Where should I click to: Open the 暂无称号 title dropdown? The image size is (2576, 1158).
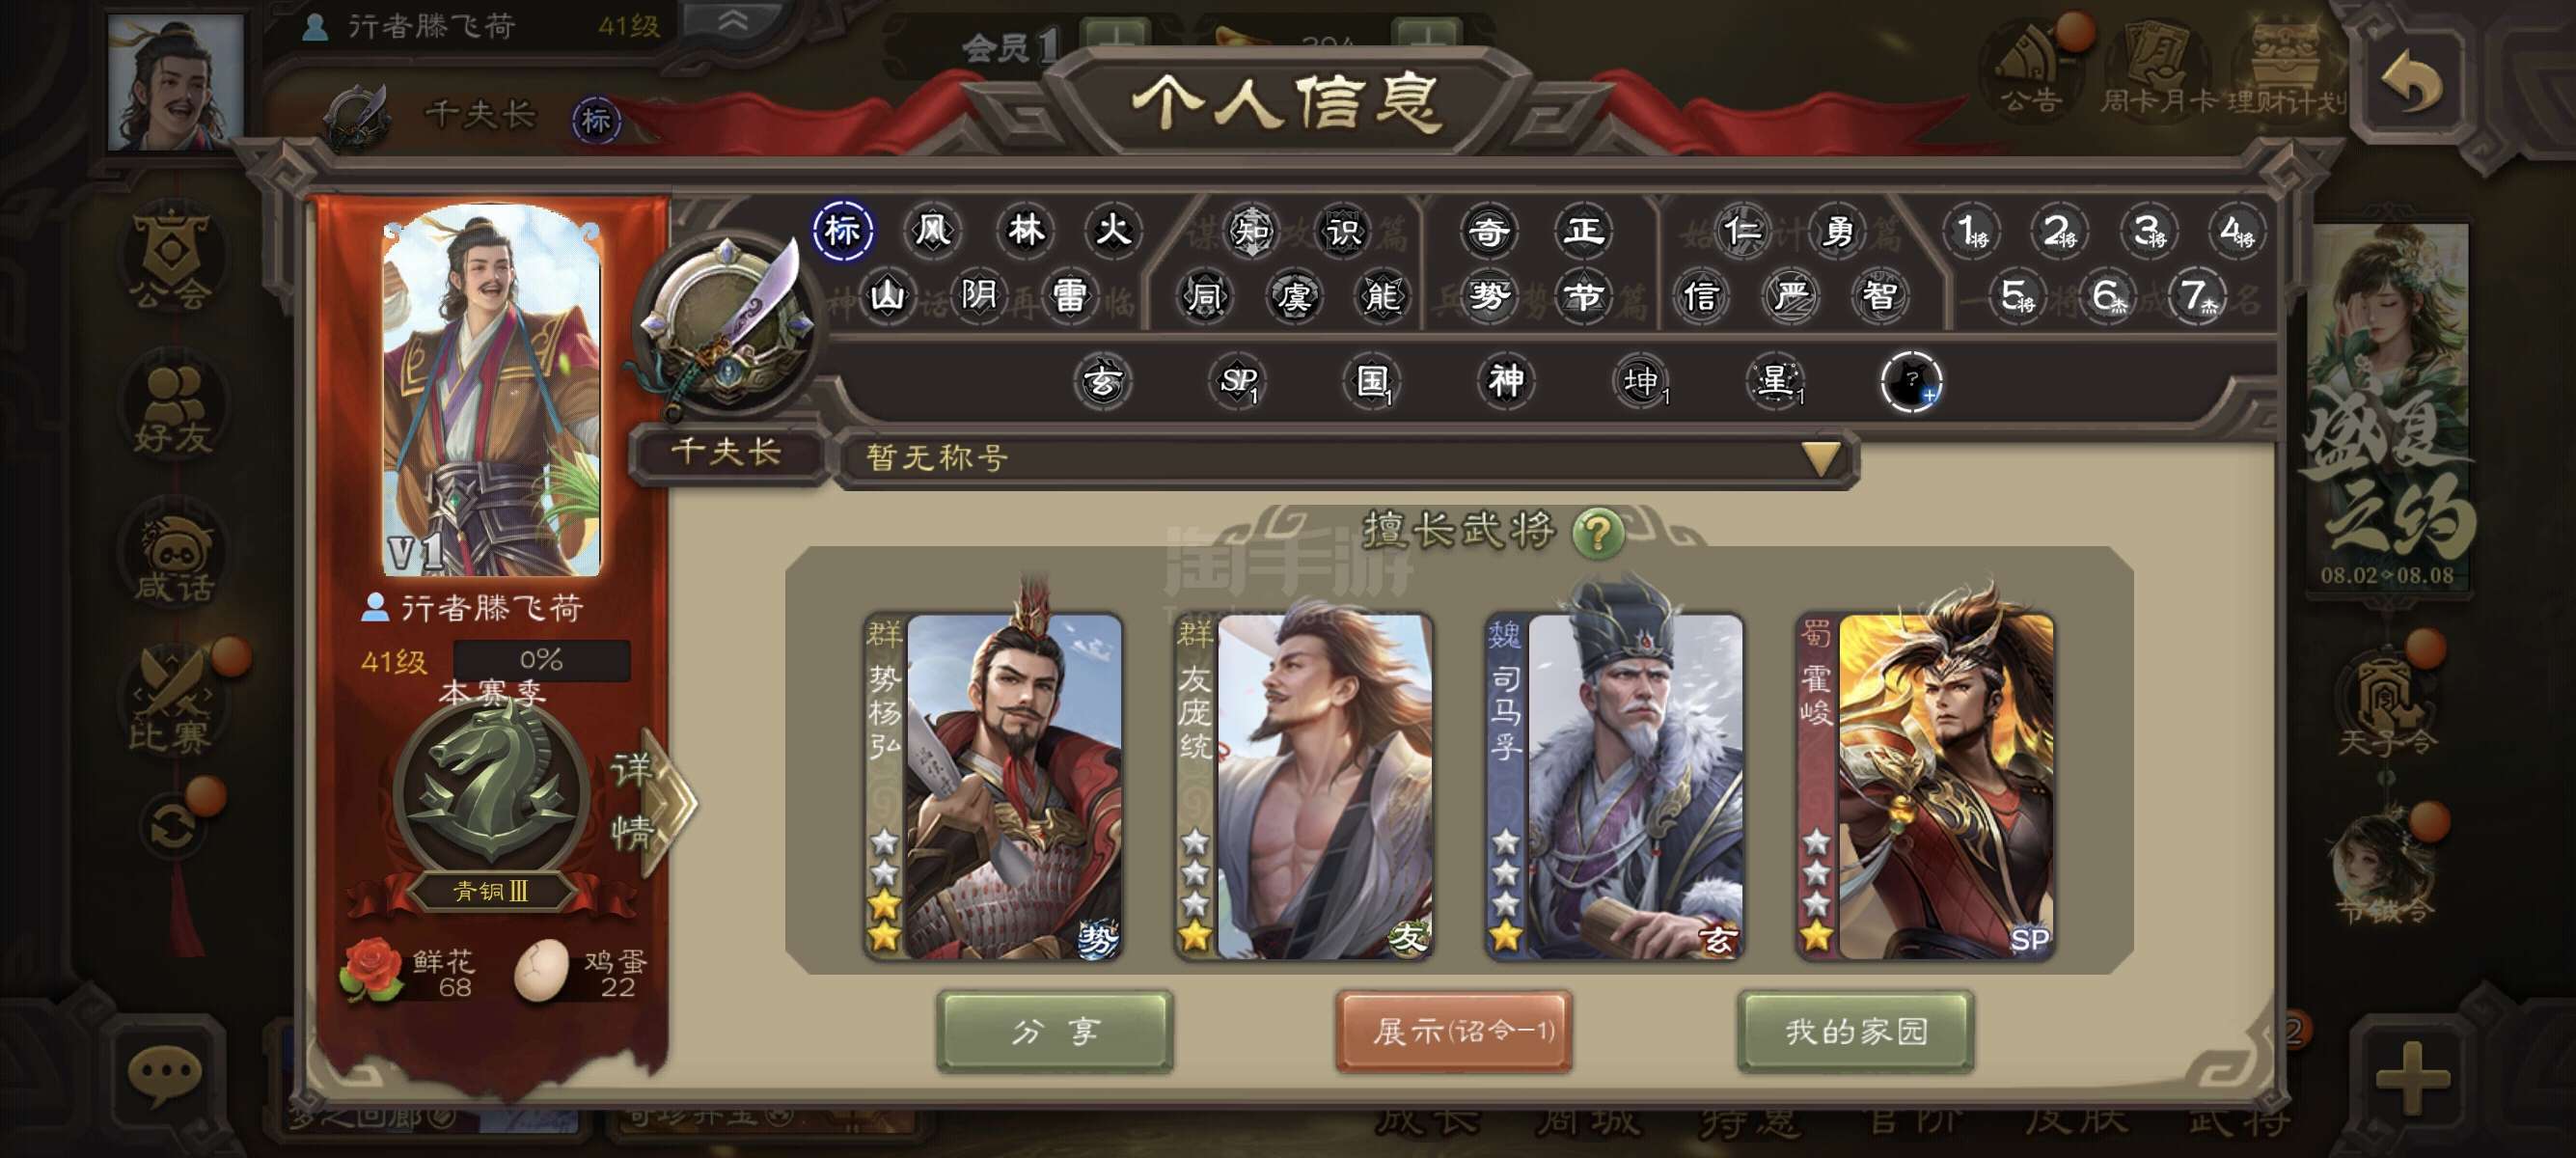1346,459
